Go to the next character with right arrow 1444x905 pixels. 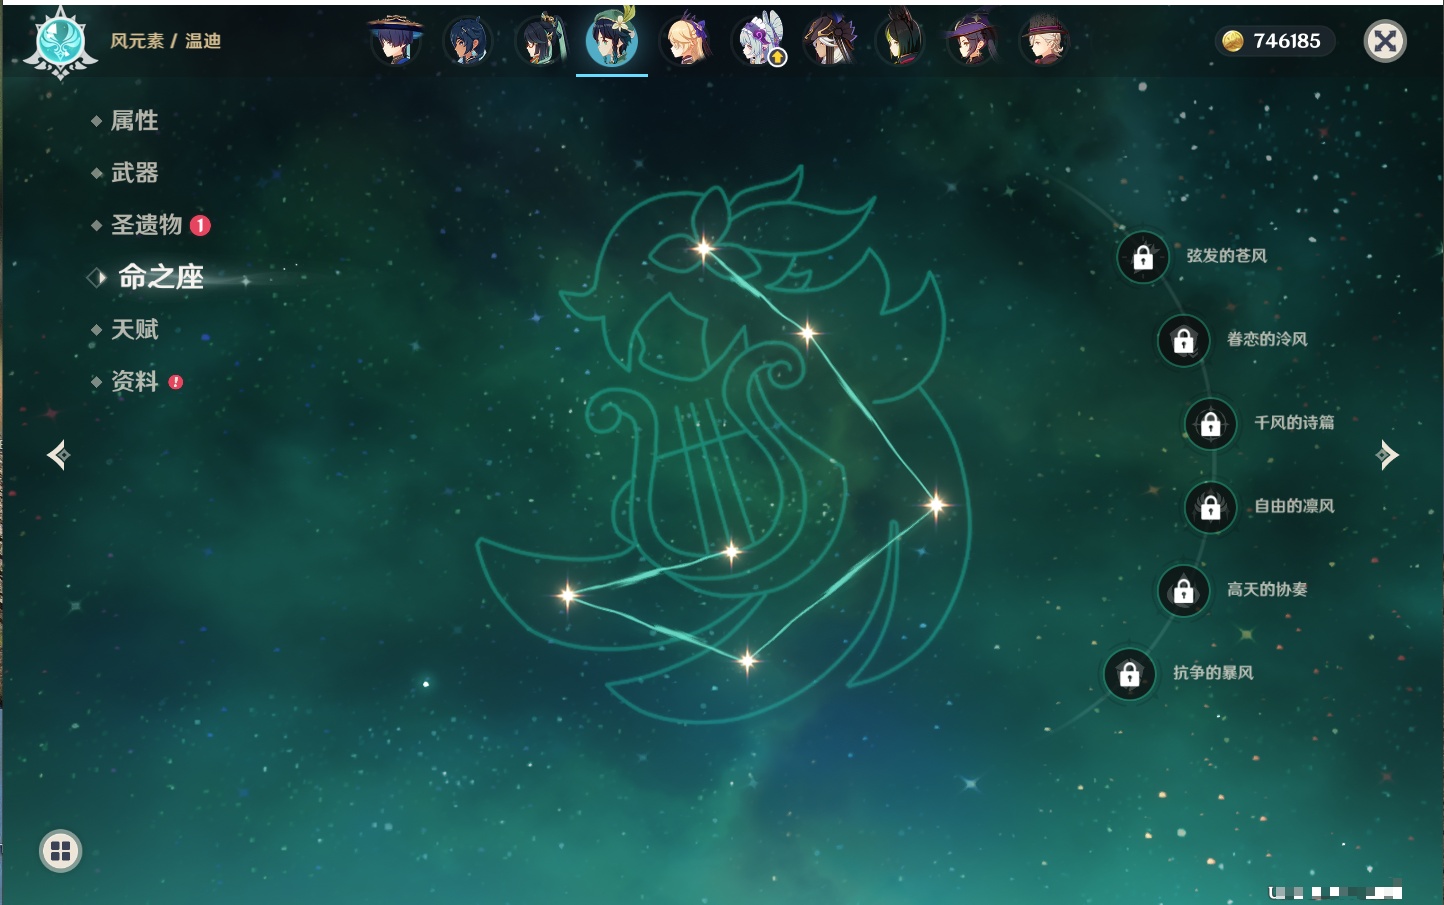pos(1387,455)
